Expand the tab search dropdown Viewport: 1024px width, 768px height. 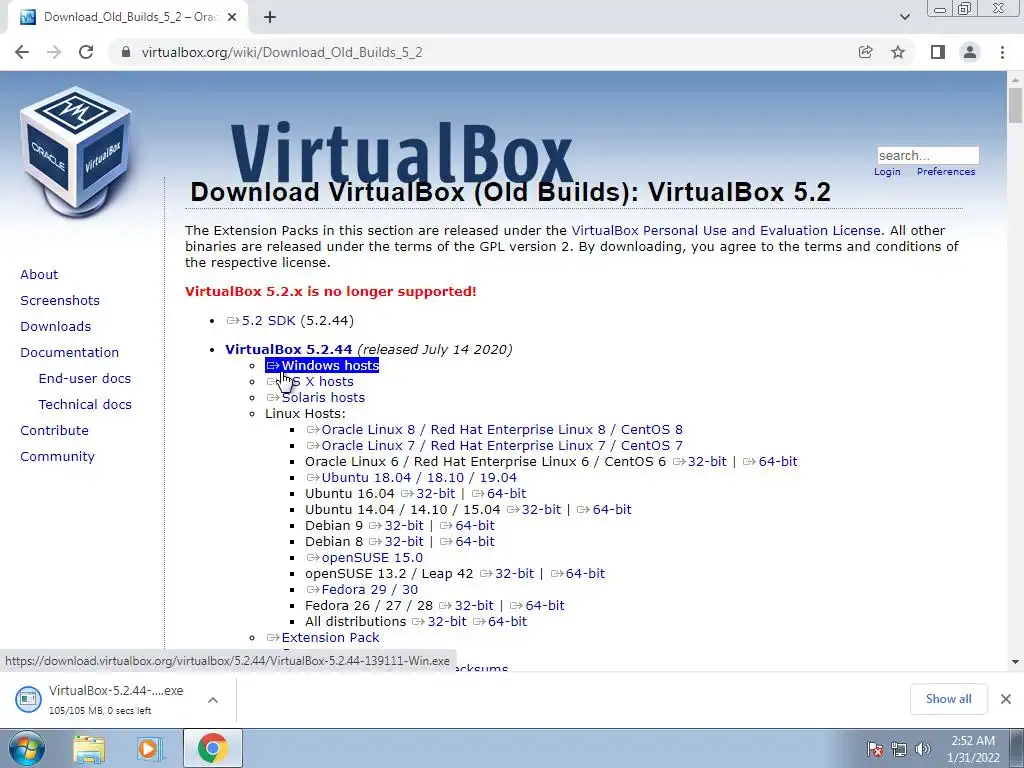(904, 17)
